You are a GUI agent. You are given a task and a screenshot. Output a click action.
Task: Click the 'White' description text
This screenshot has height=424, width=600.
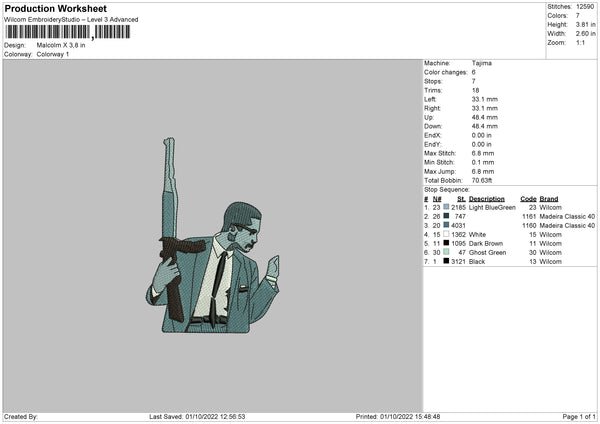point(477,235)
